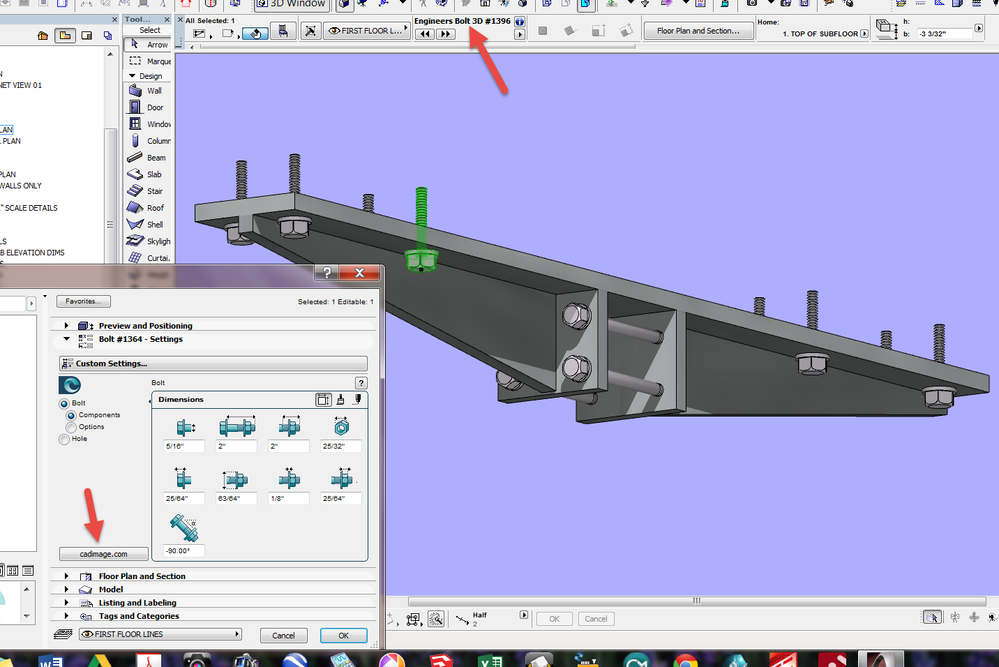999x667 pixels.
Task: Edit the -90.00° angle field
Action: coord(184,551)
